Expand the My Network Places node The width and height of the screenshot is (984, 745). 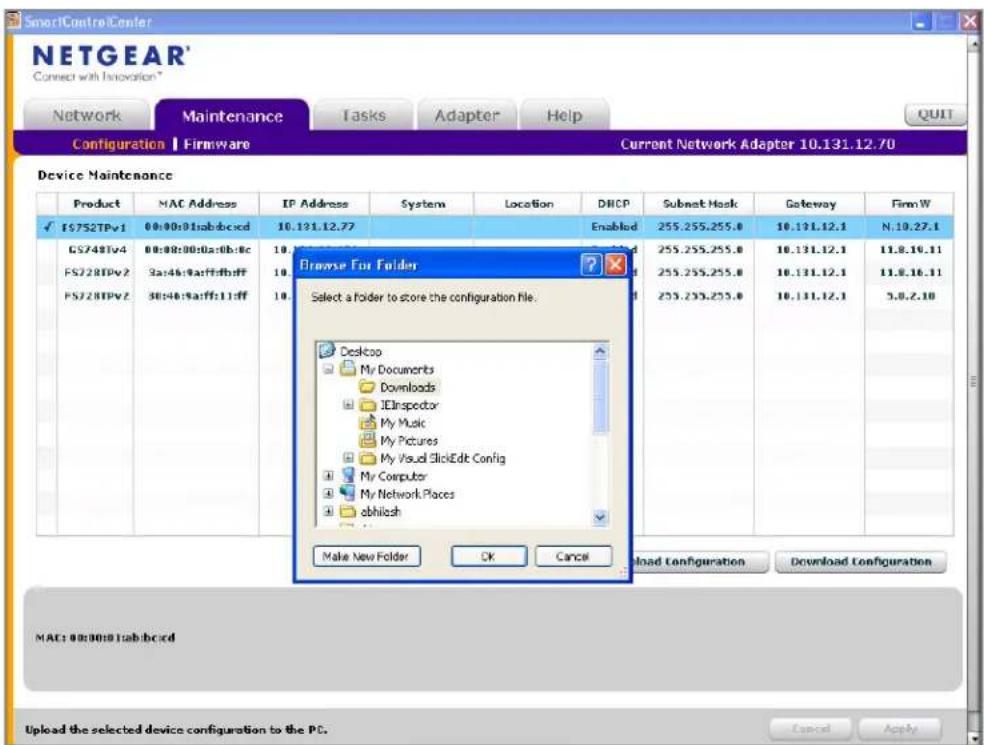tap(328, 493)
